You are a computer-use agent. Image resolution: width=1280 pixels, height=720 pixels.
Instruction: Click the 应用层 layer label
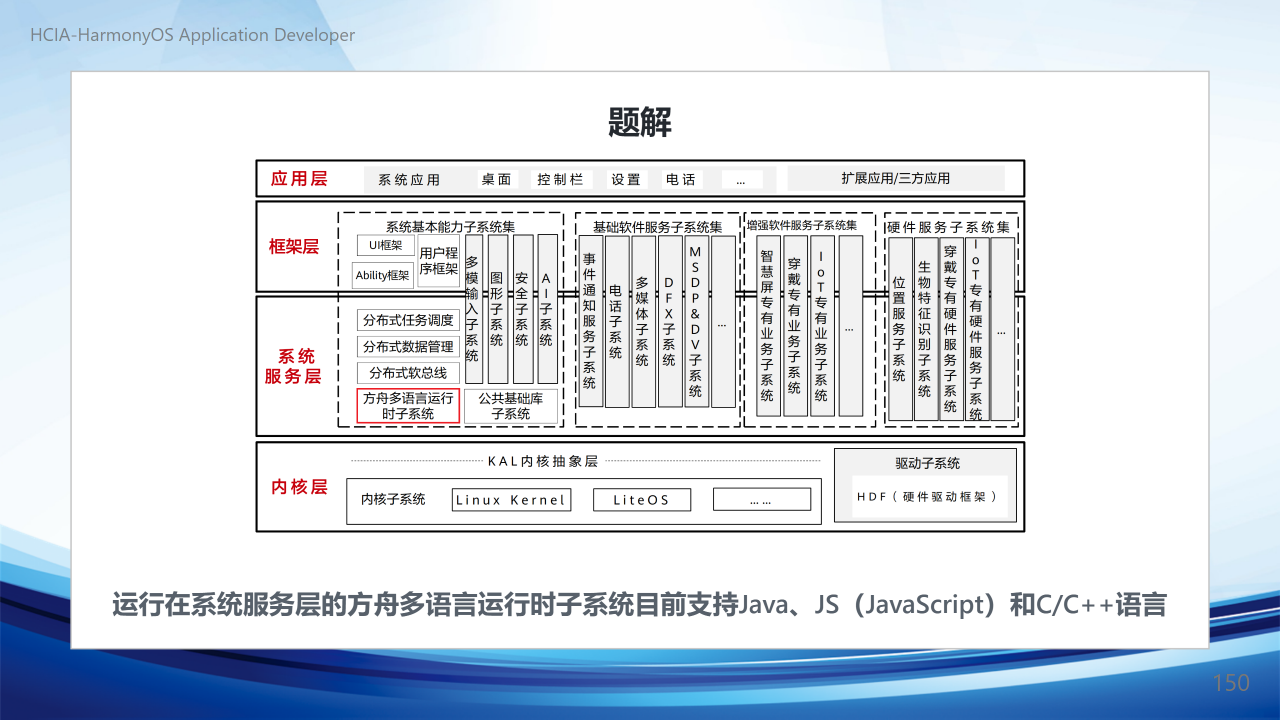pos(299,180)
